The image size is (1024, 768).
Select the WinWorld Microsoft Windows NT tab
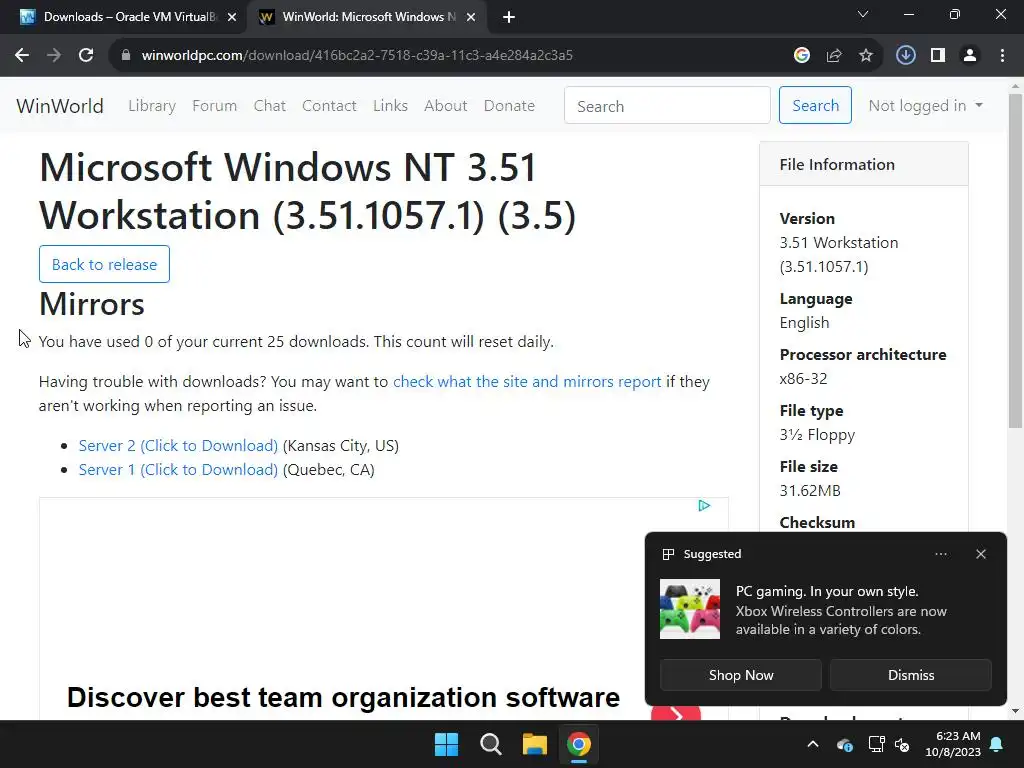tap(368, 17)
